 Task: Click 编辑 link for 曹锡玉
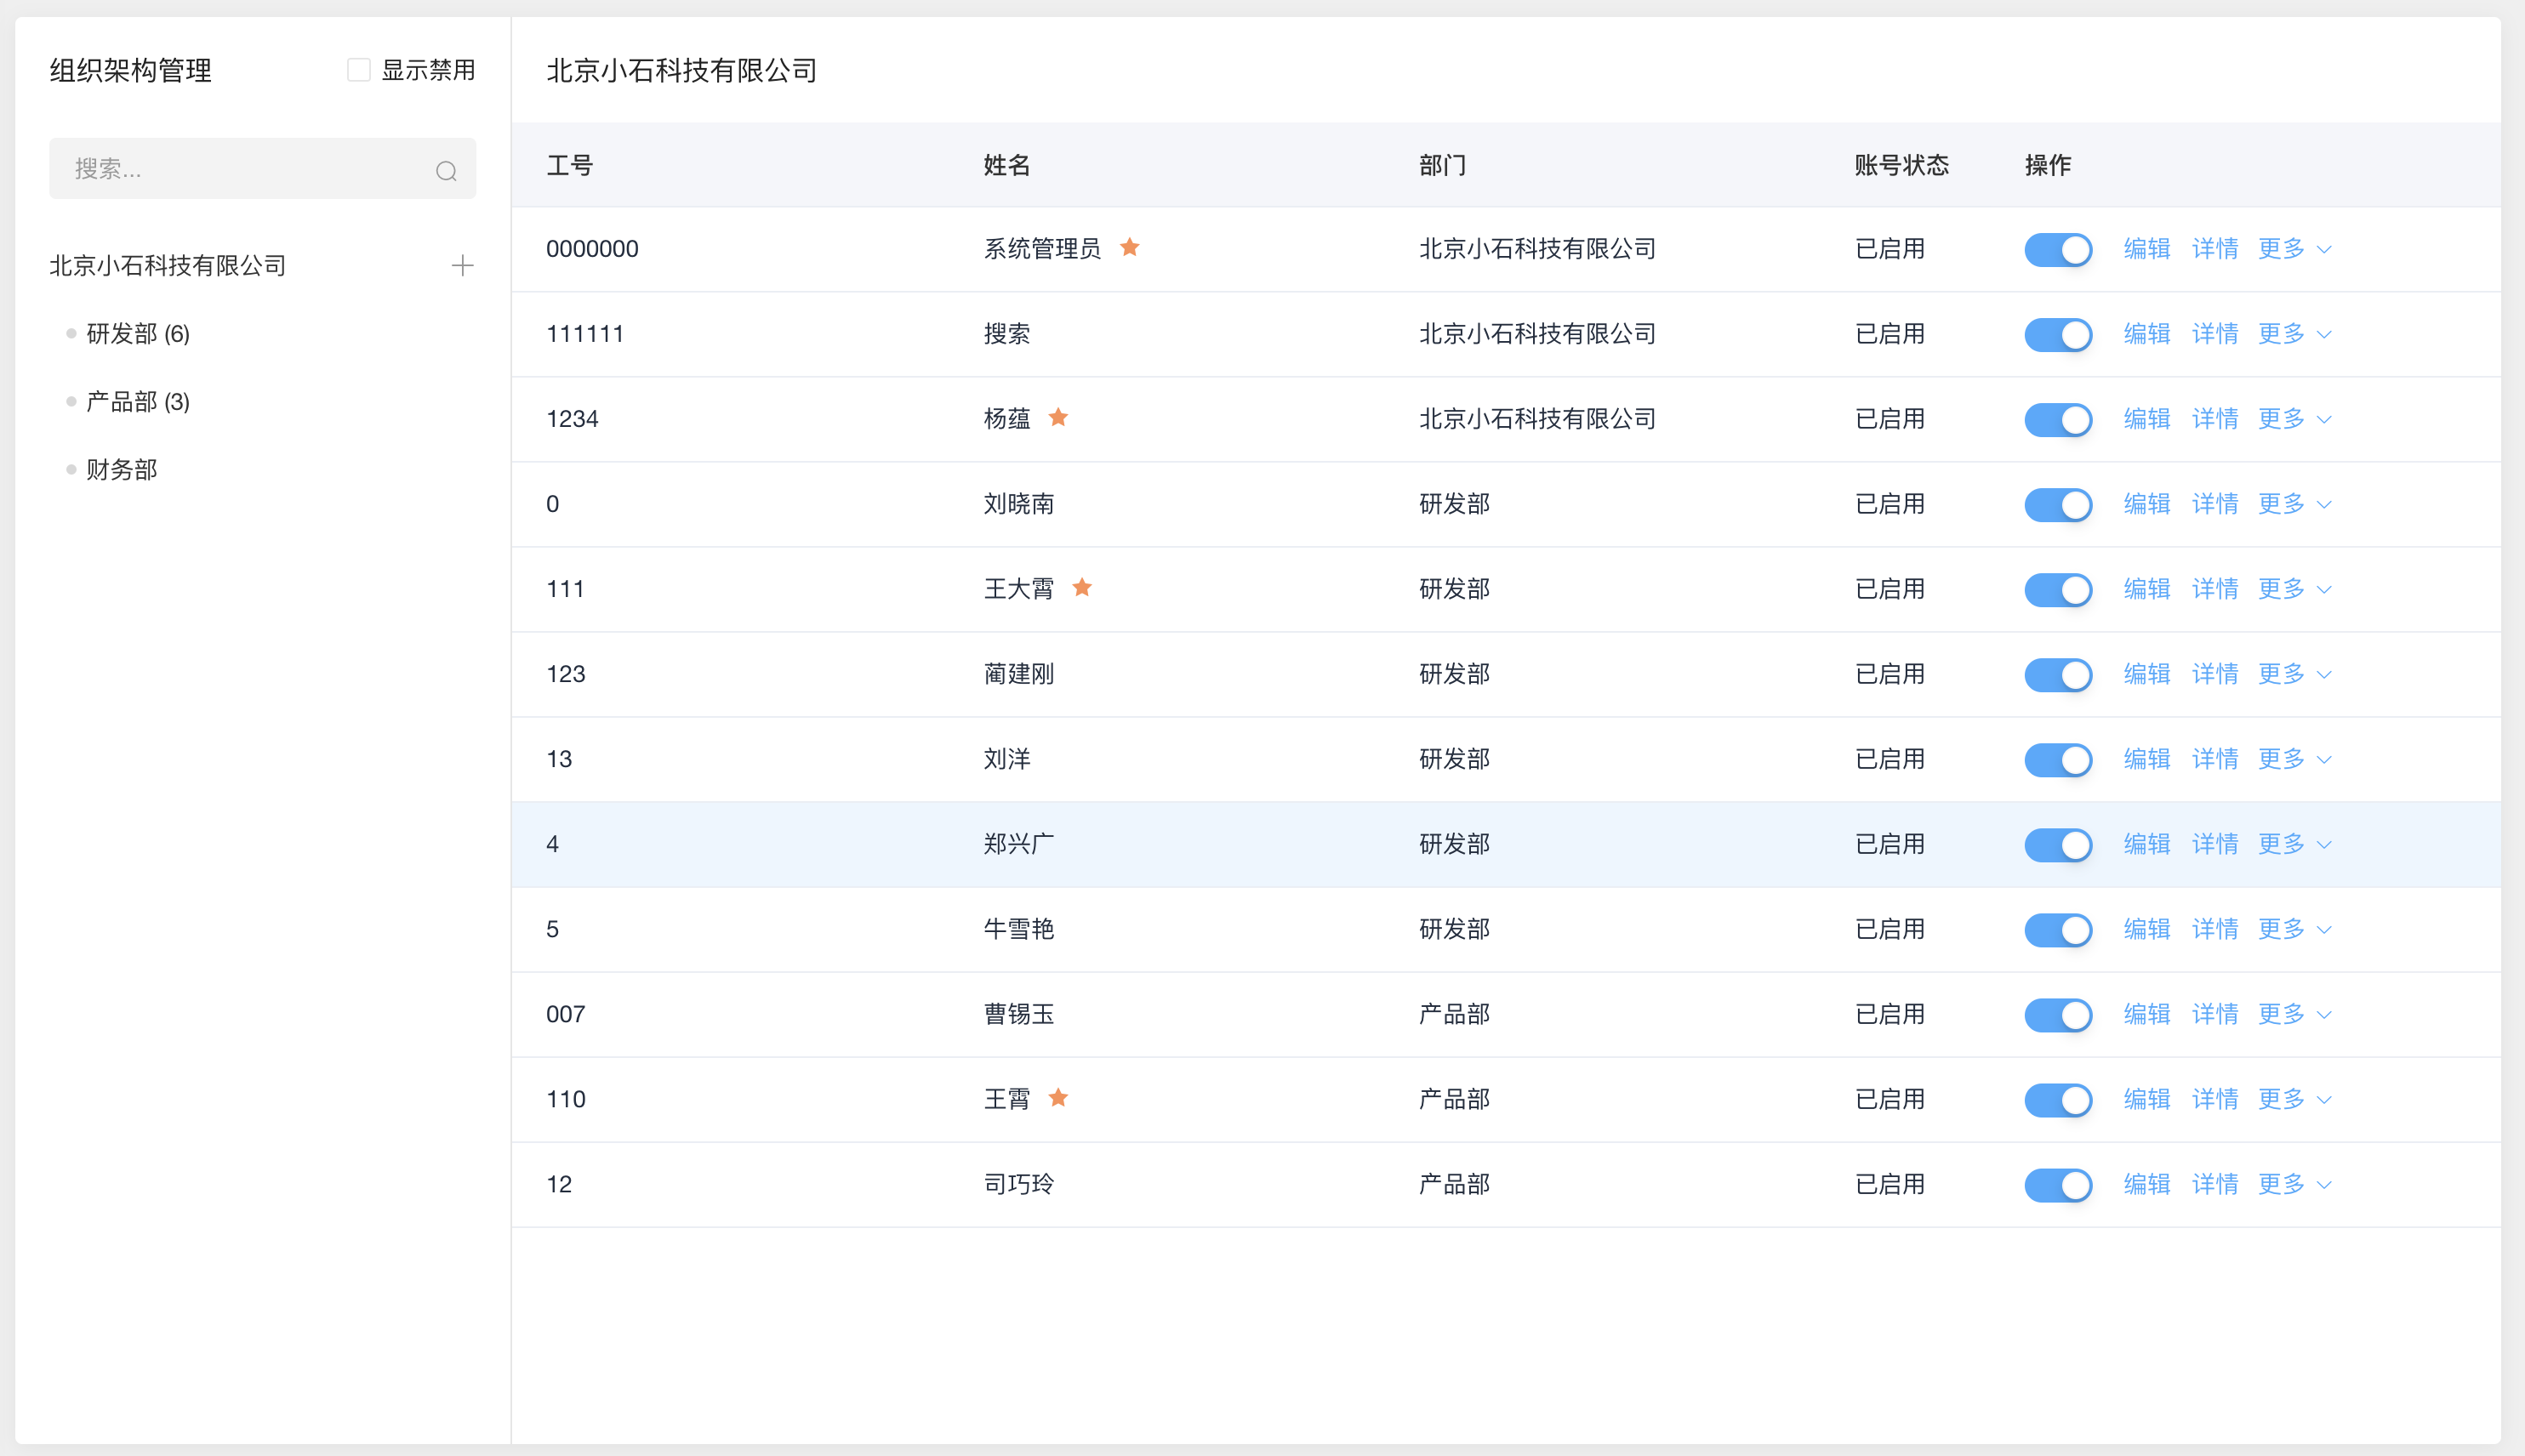point(2147,1014)
